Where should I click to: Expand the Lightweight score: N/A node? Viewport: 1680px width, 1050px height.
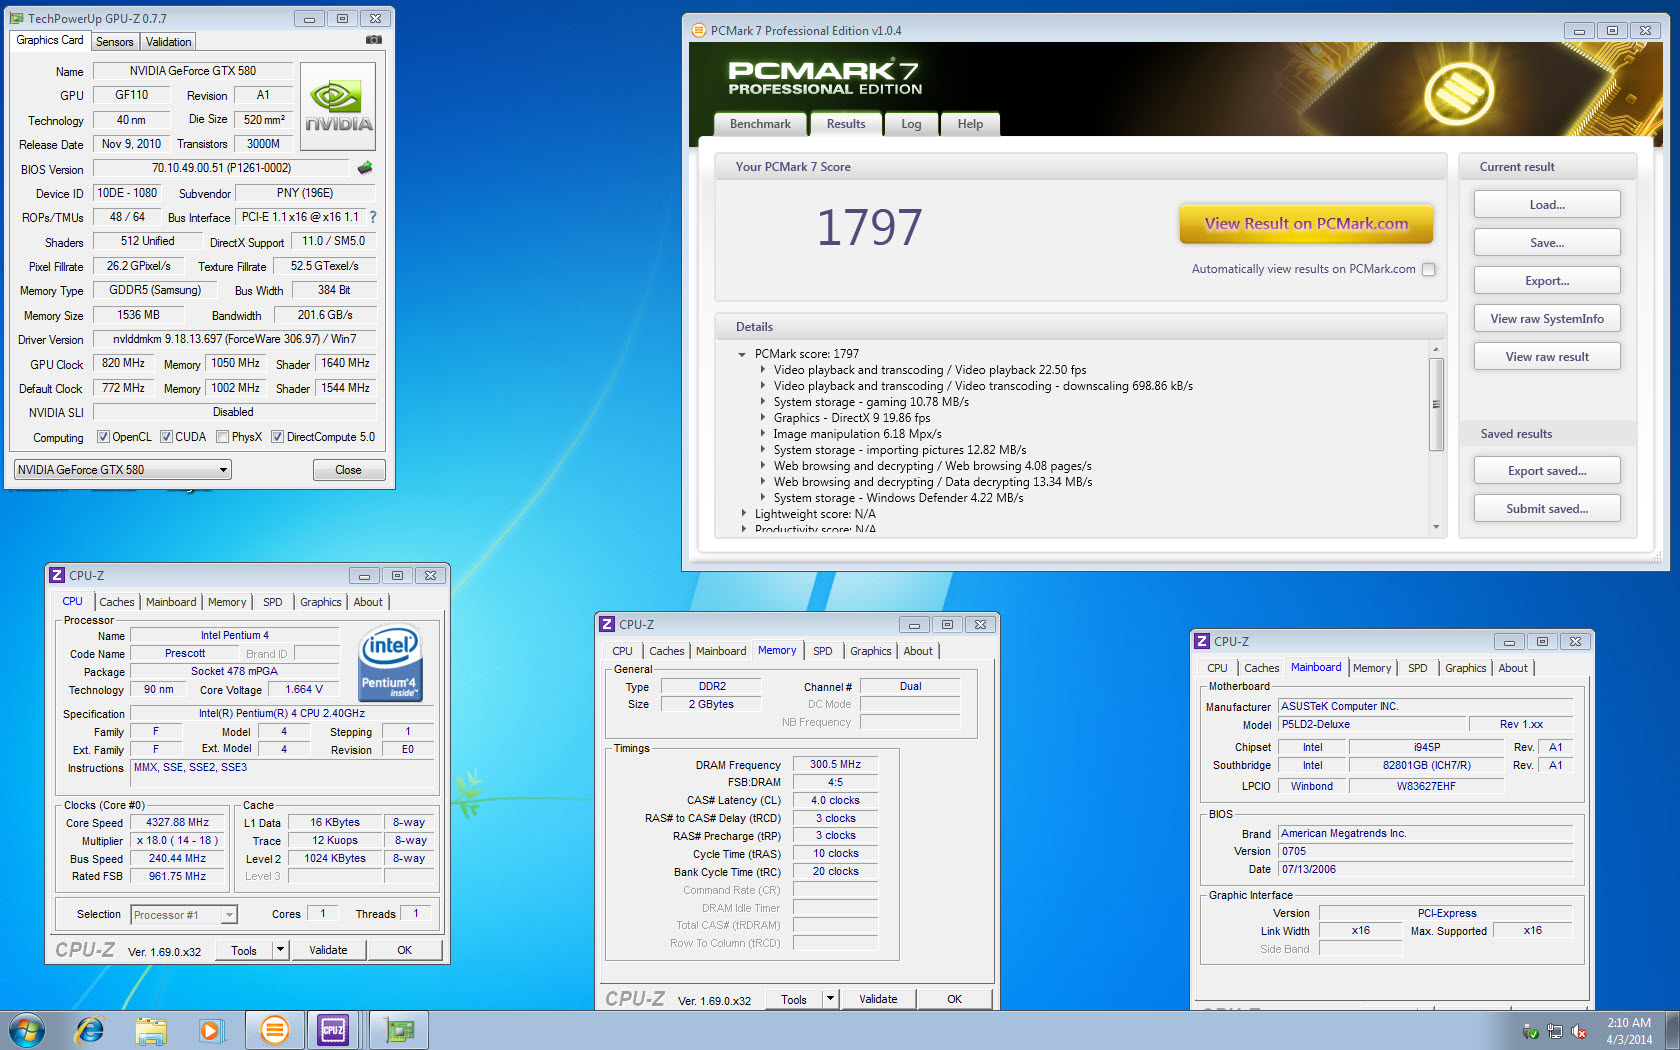tap(743, 514)
